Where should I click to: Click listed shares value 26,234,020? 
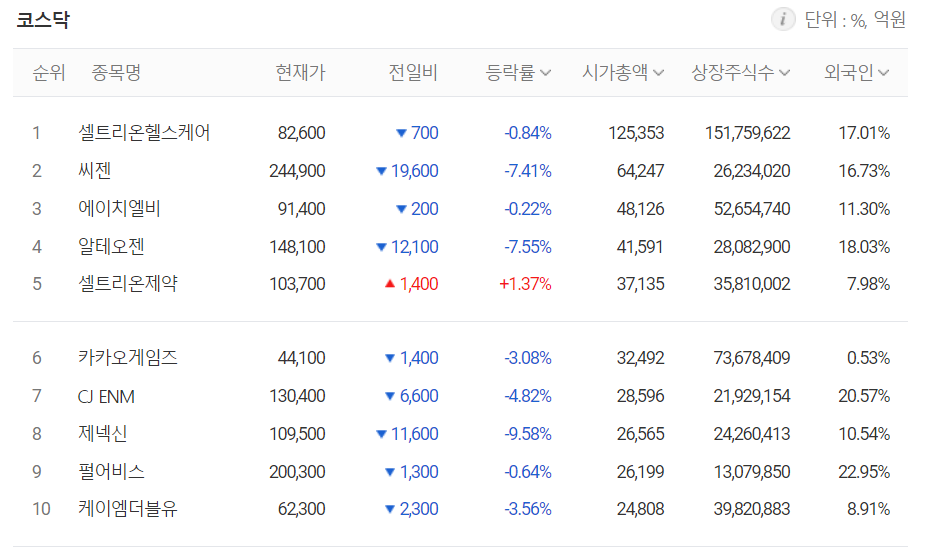(x=752, y=171)
